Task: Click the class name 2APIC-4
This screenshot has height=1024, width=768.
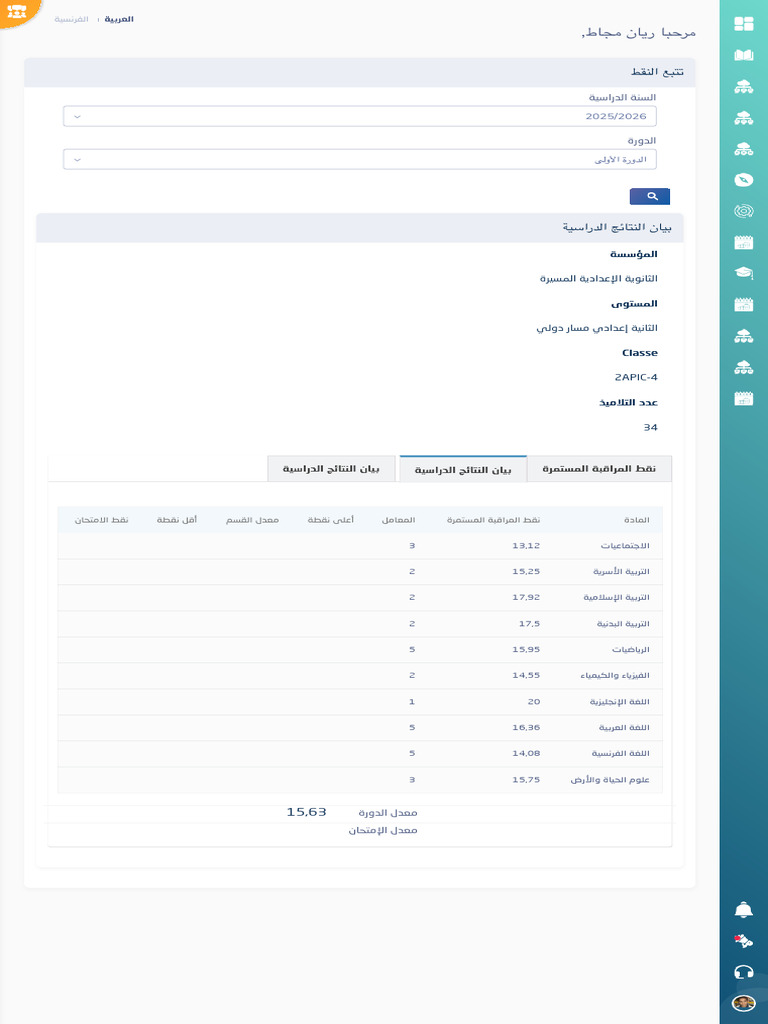Action: point(636,377)
